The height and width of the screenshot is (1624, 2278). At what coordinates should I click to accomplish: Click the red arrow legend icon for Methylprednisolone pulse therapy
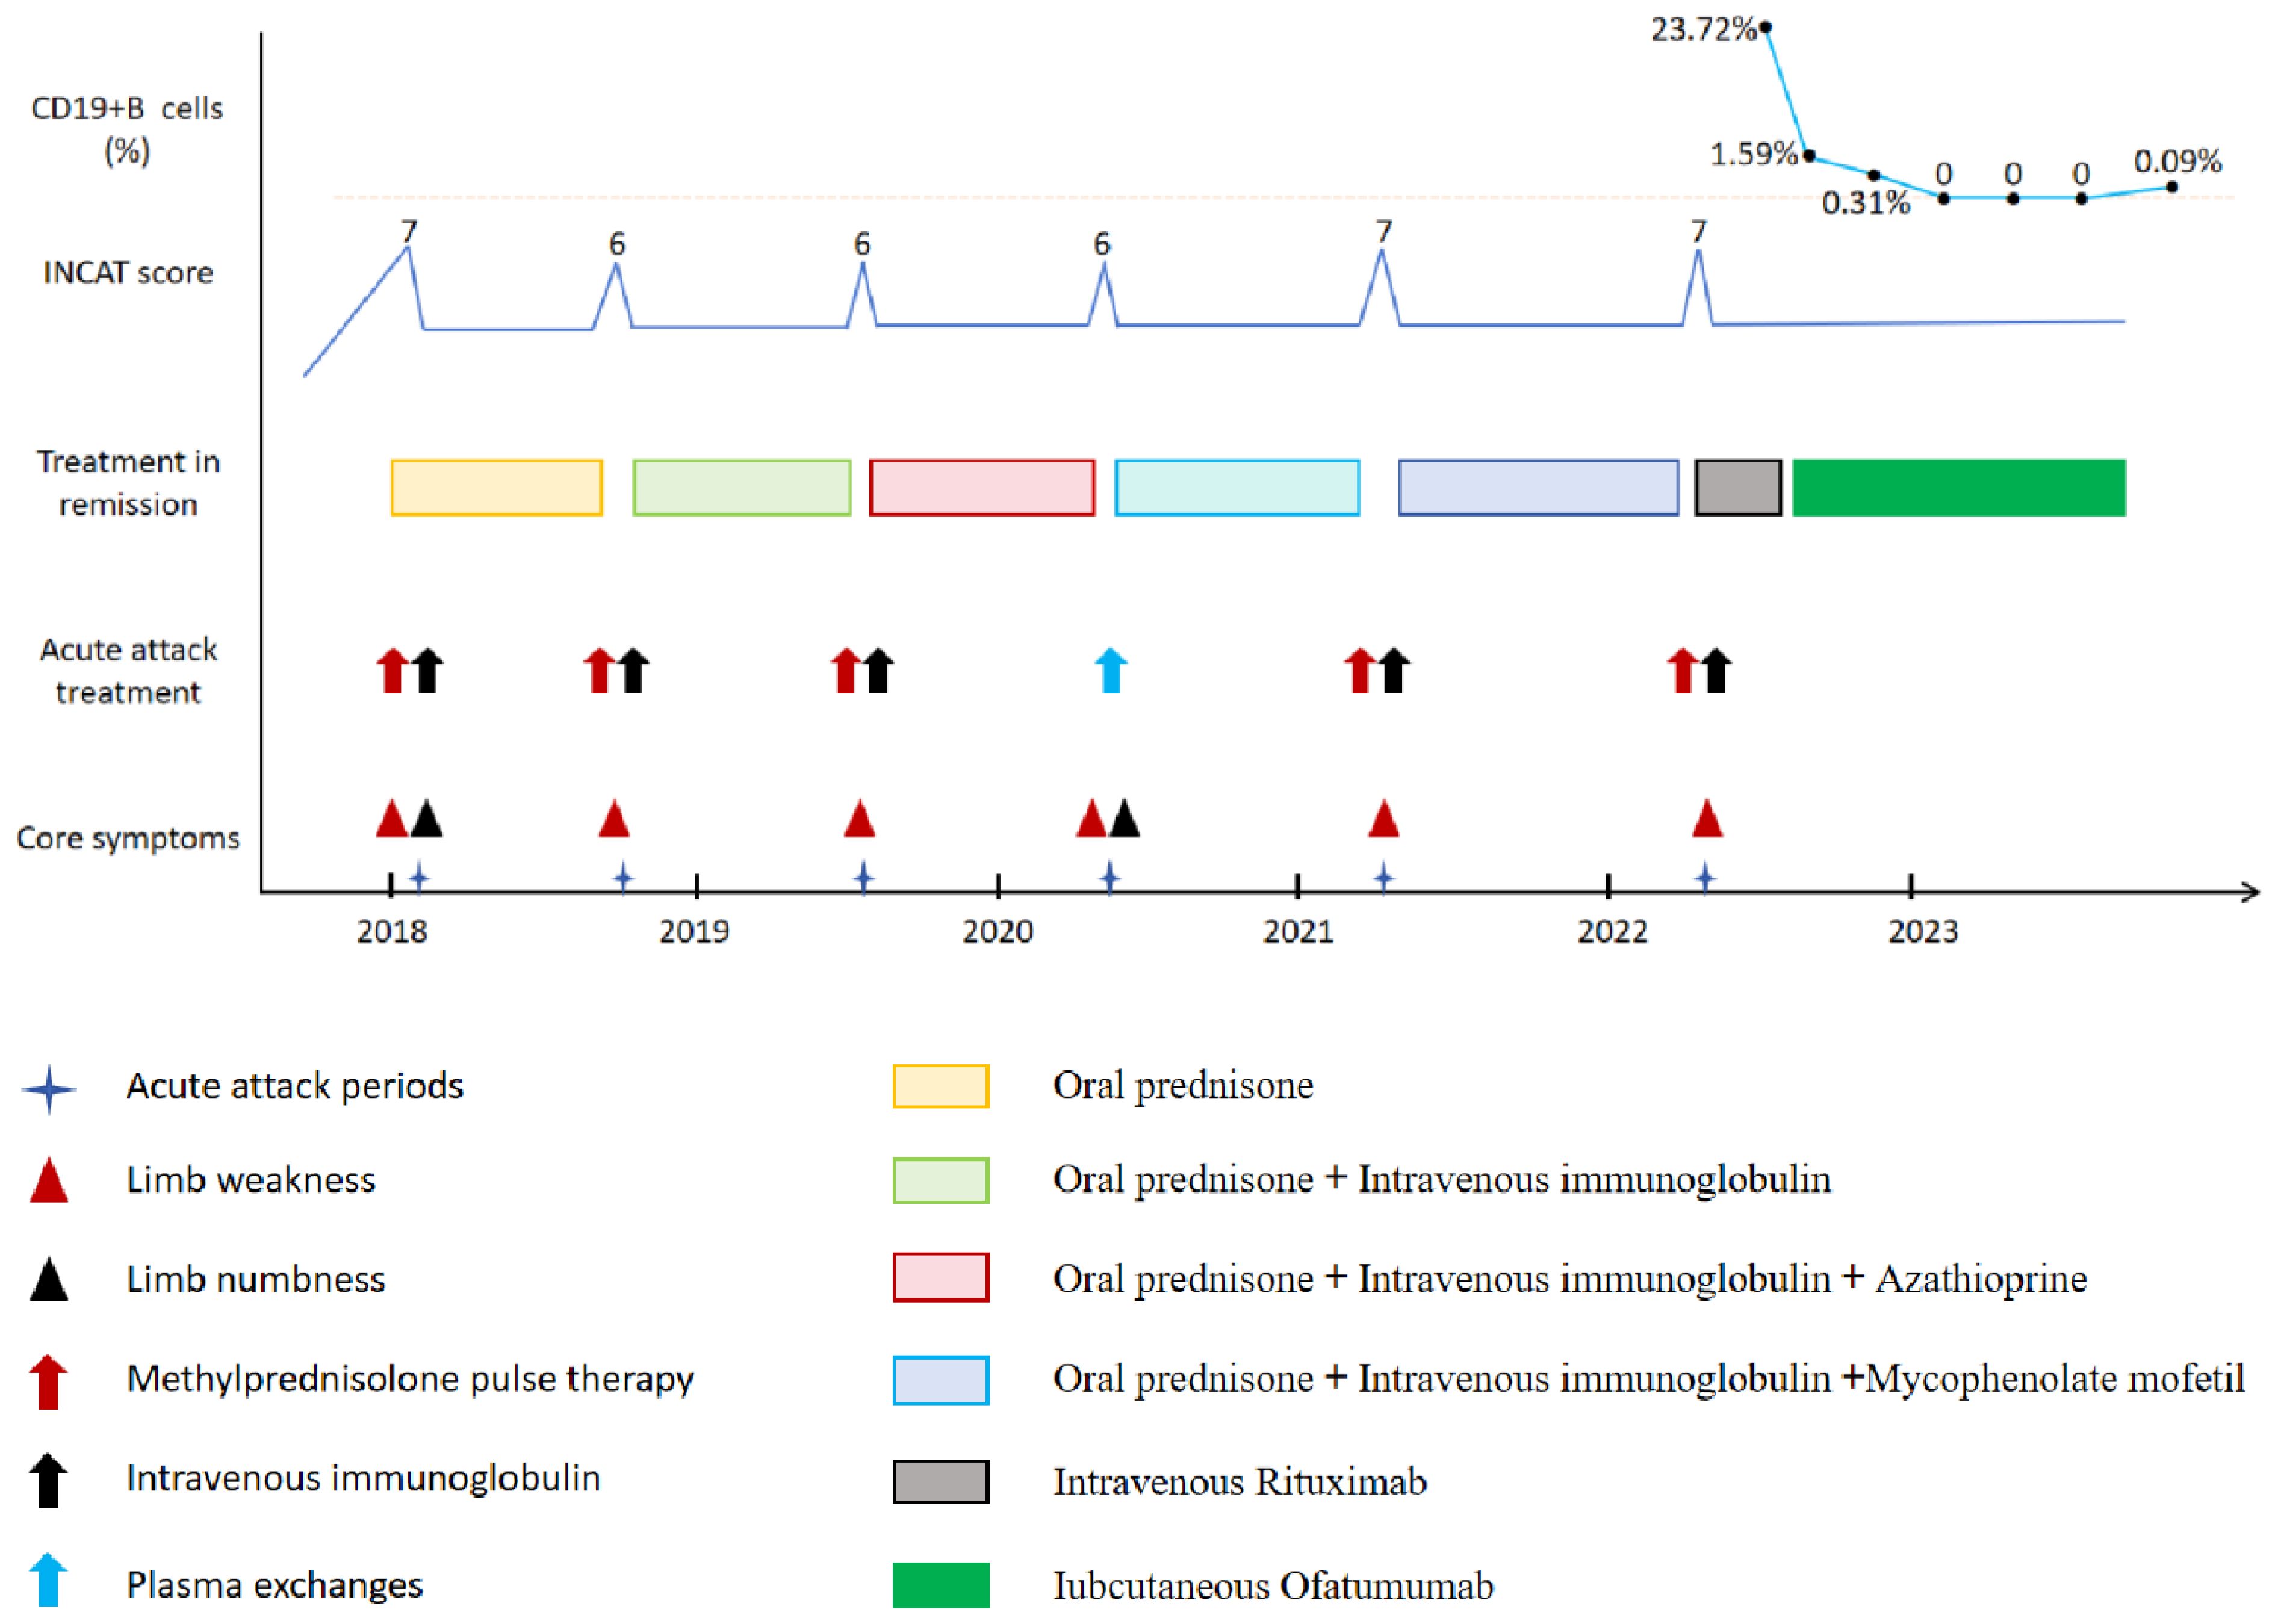(48, 1382)
